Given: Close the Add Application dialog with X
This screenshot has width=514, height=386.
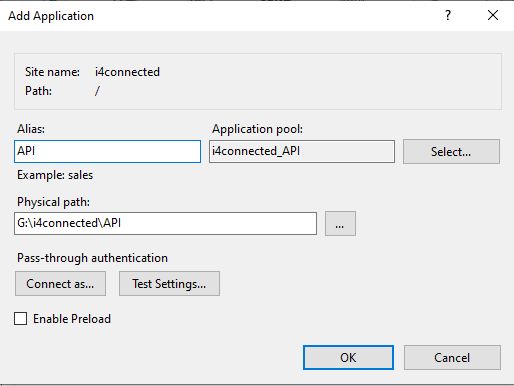Looking at the screenshot, I should 493,15.
